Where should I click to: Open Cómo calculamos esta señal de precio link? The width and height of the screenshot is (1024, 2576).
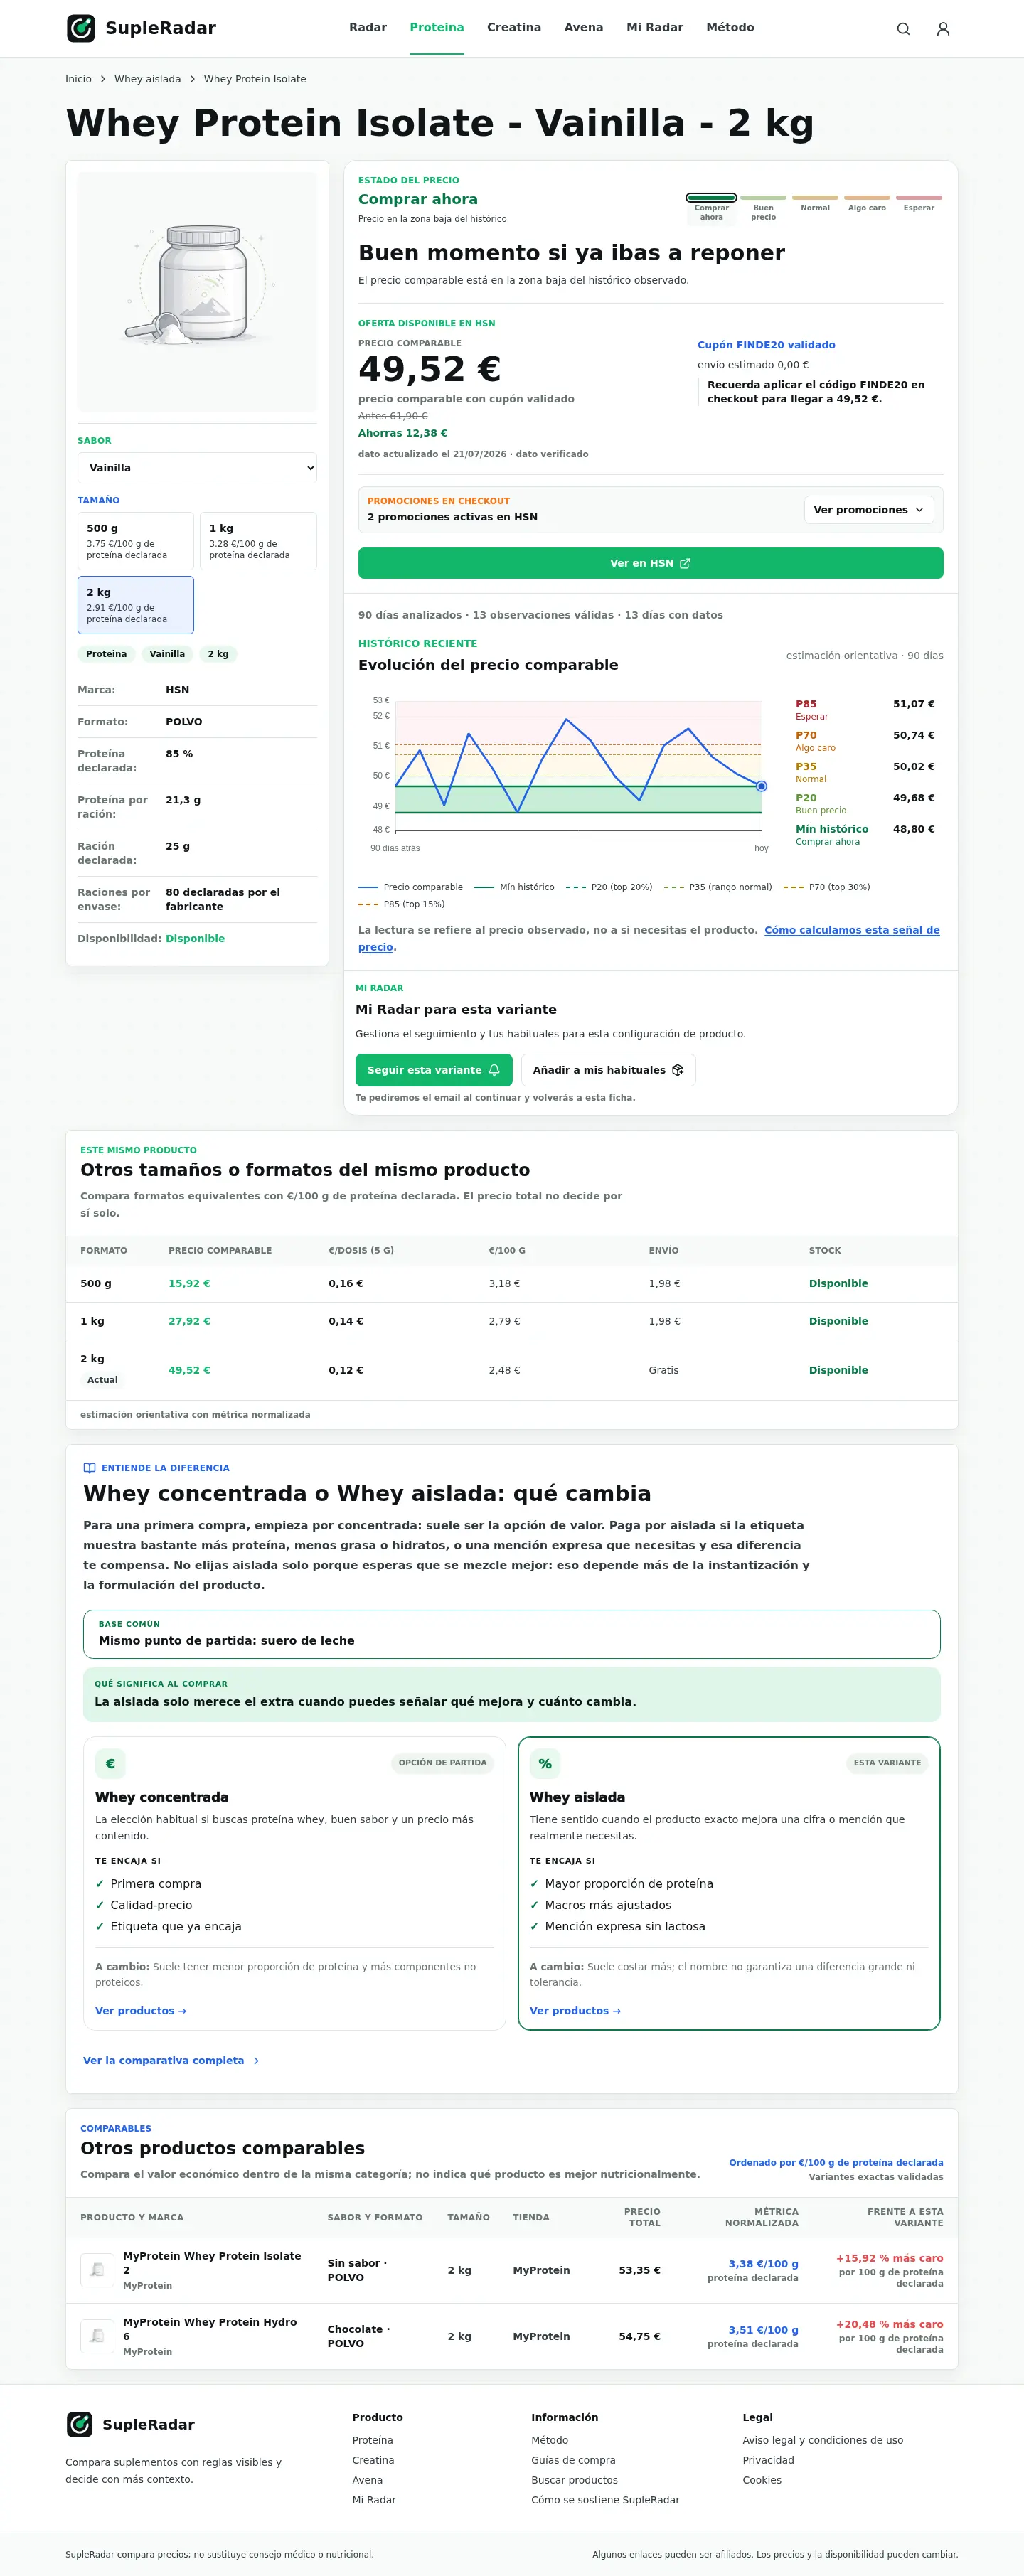[x=852, y=930]
